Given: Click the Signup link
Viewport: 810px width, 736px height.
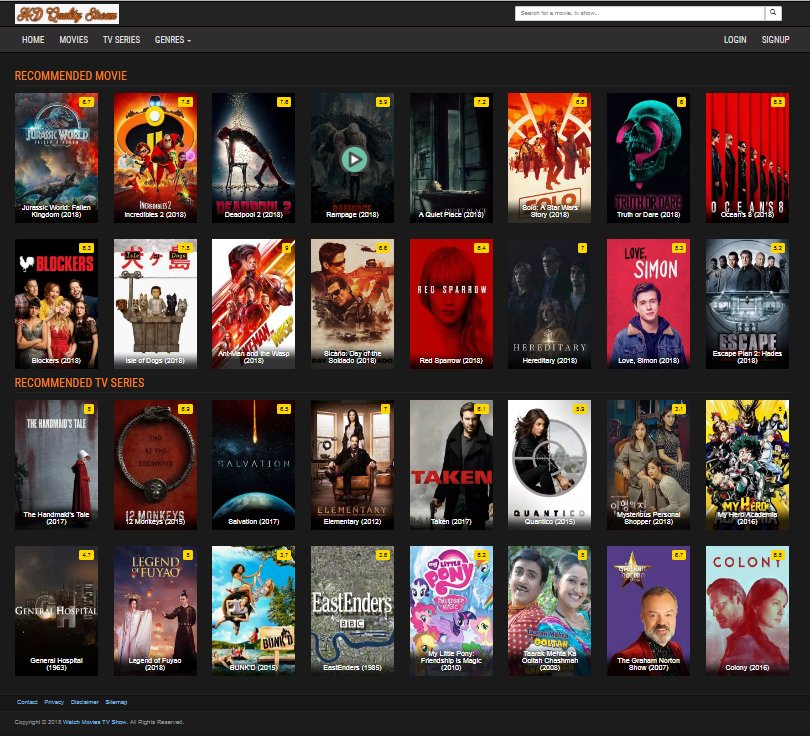Looking at the screenshot, I should tap(775, 40).
